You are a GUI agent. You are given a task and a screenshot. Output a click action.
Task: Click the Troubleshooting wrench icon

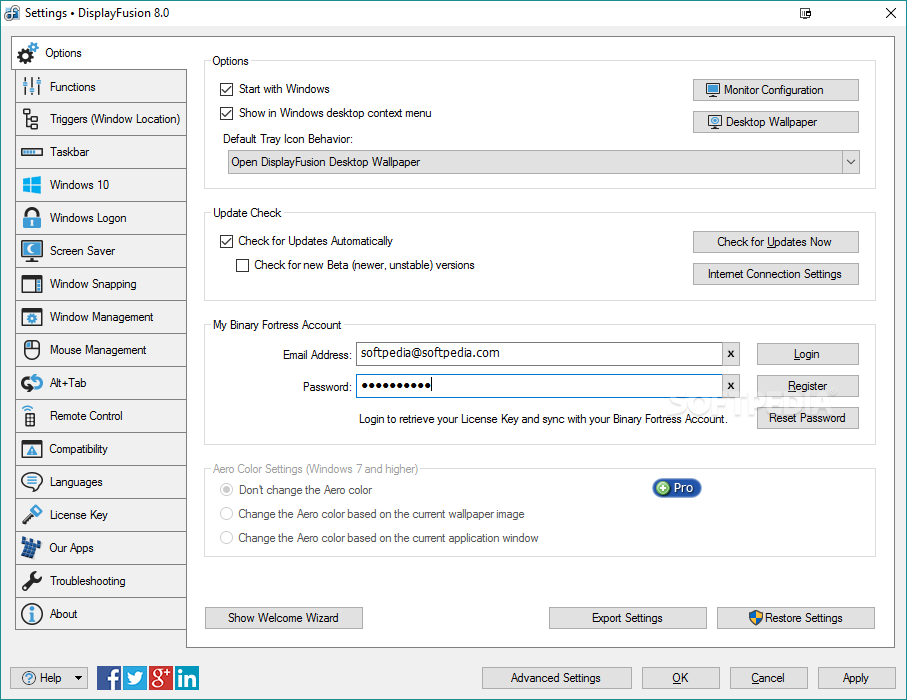point(31,581)
